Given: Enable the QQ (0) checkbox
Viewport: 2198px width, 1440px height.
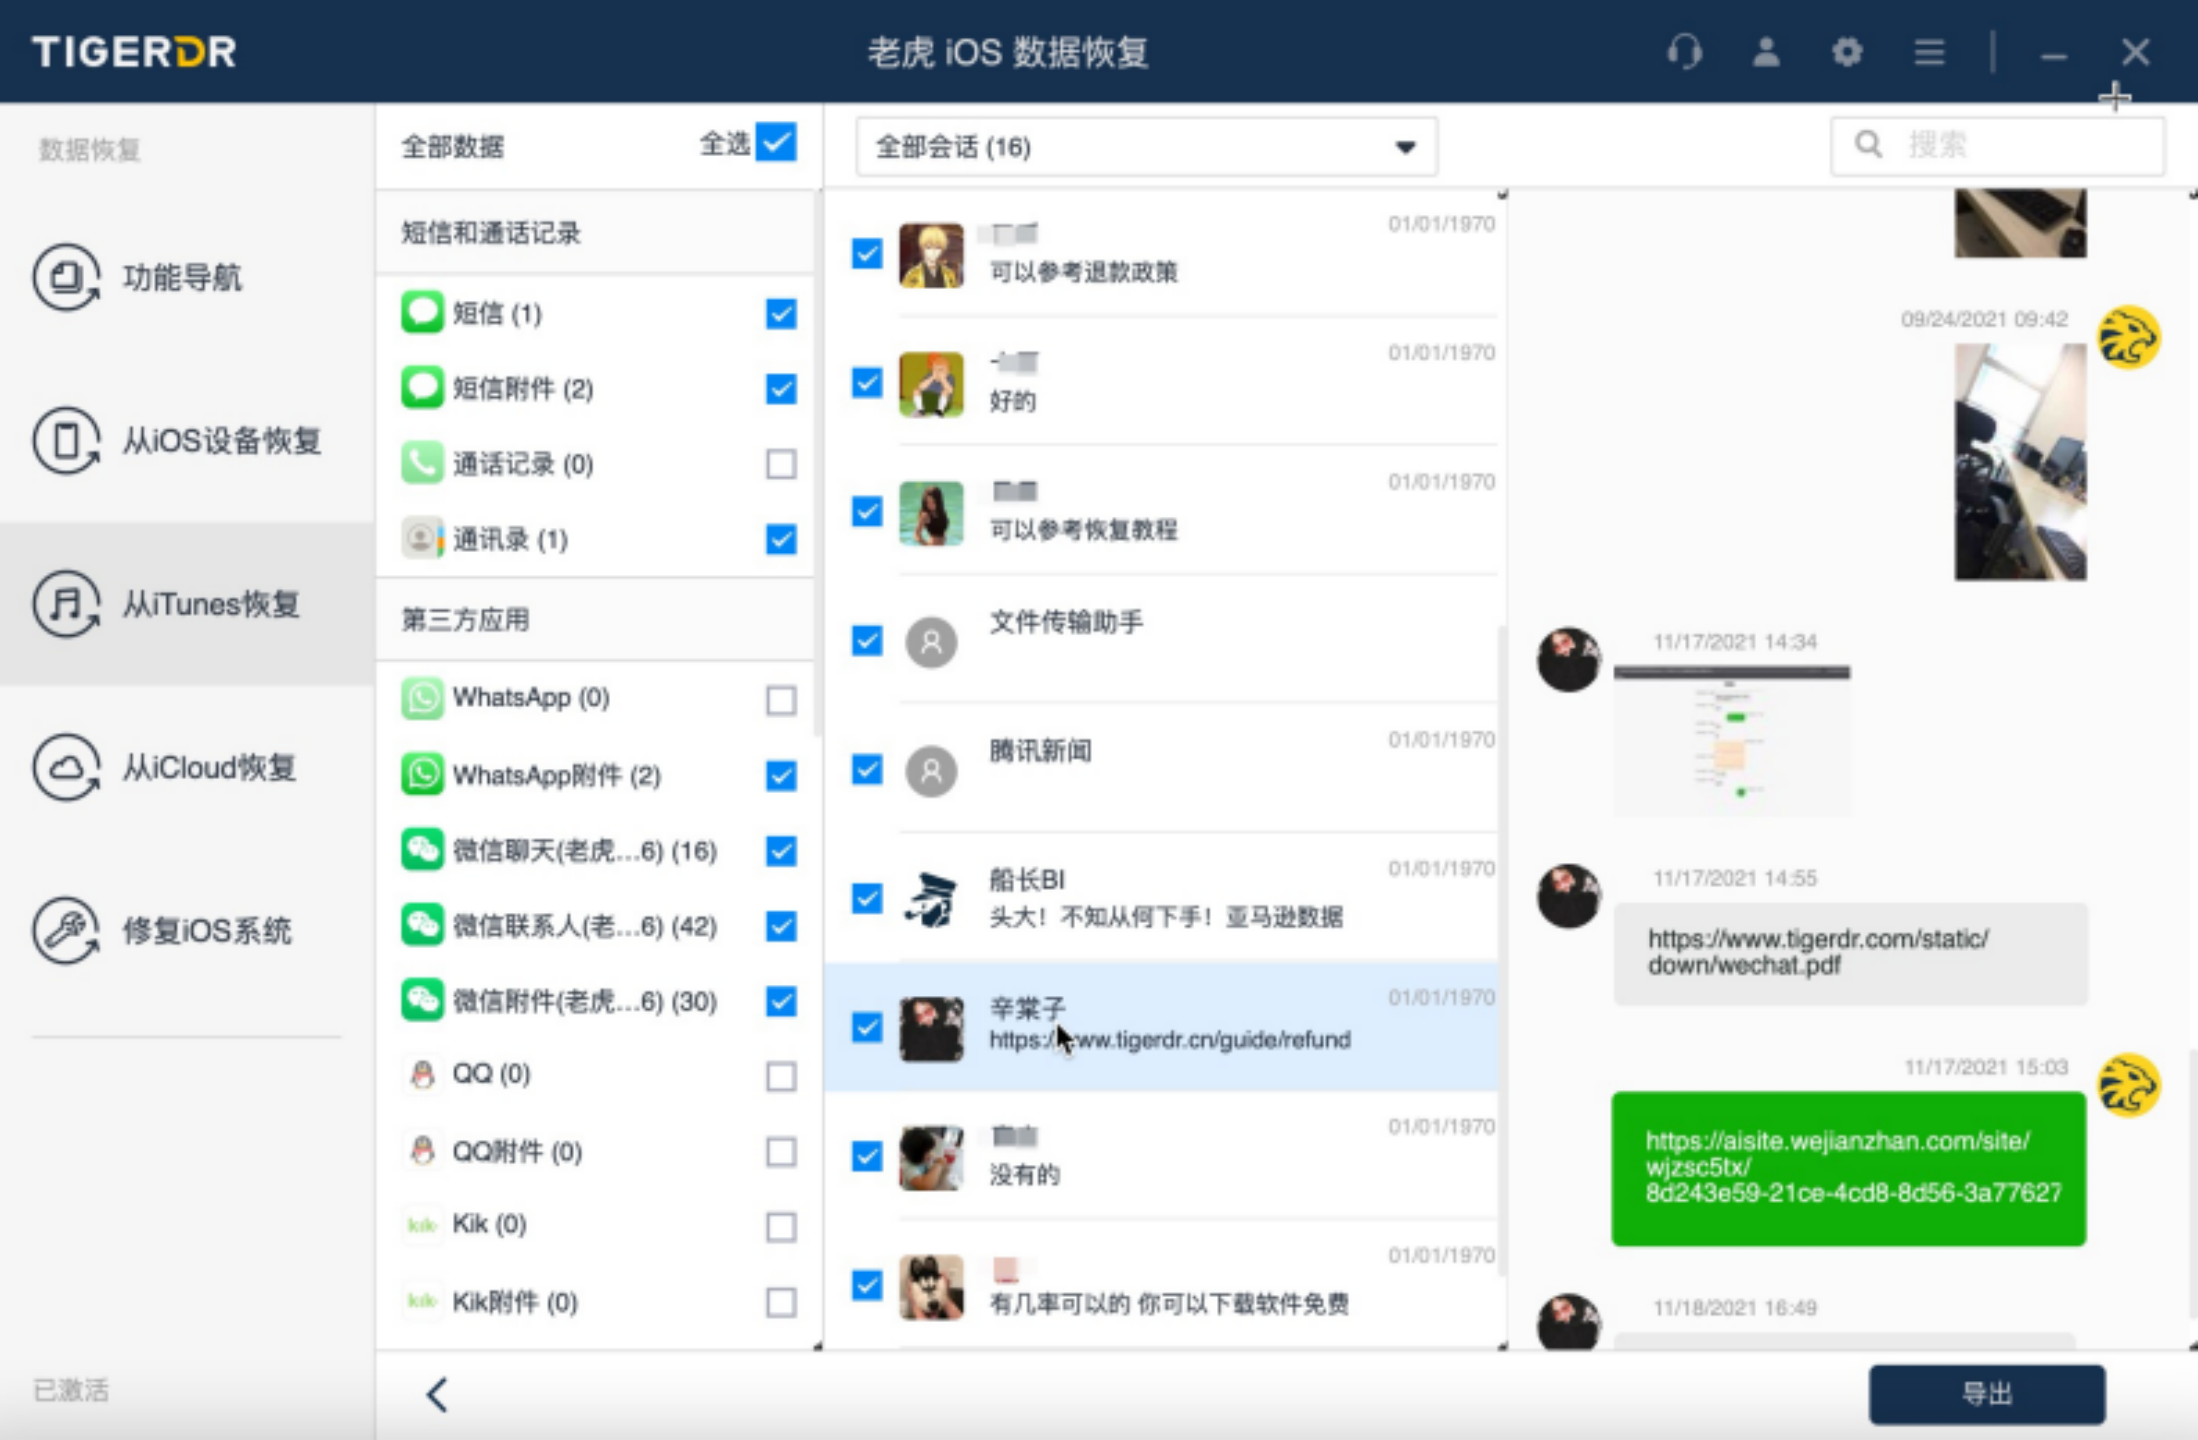Looking at the screenshot, I should coord(780,1076).
